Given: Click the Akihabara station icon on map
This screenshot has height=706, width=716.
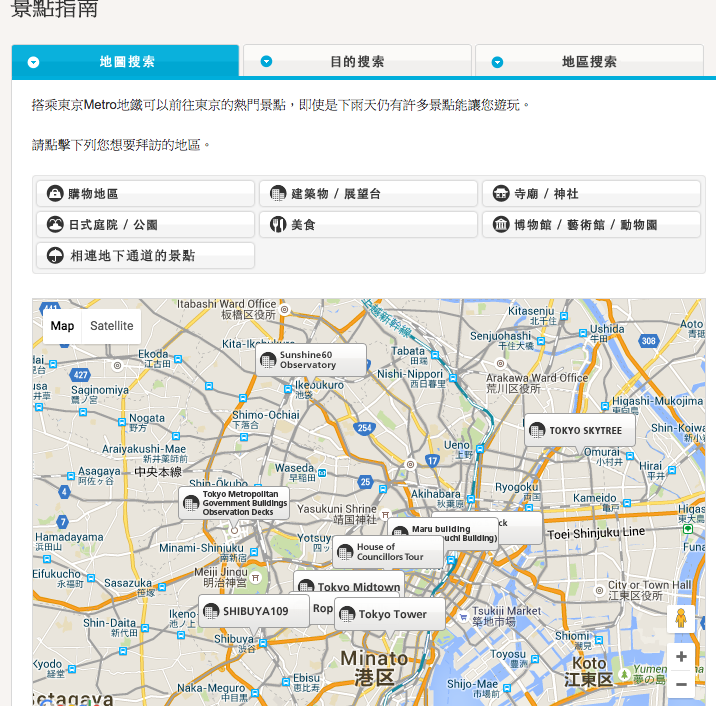Looking at the screenshot, I should tap(471, 499).
